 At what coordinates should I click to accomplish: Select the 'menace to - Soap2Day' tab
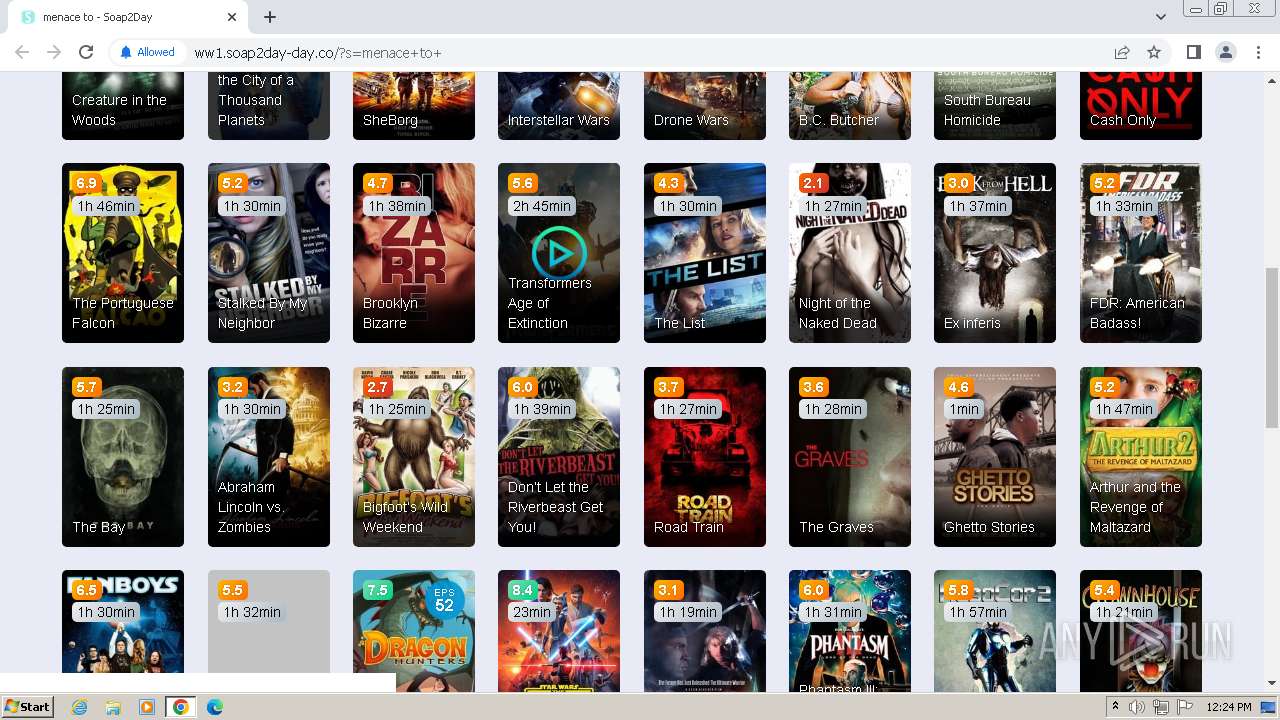tap(129, 17)
